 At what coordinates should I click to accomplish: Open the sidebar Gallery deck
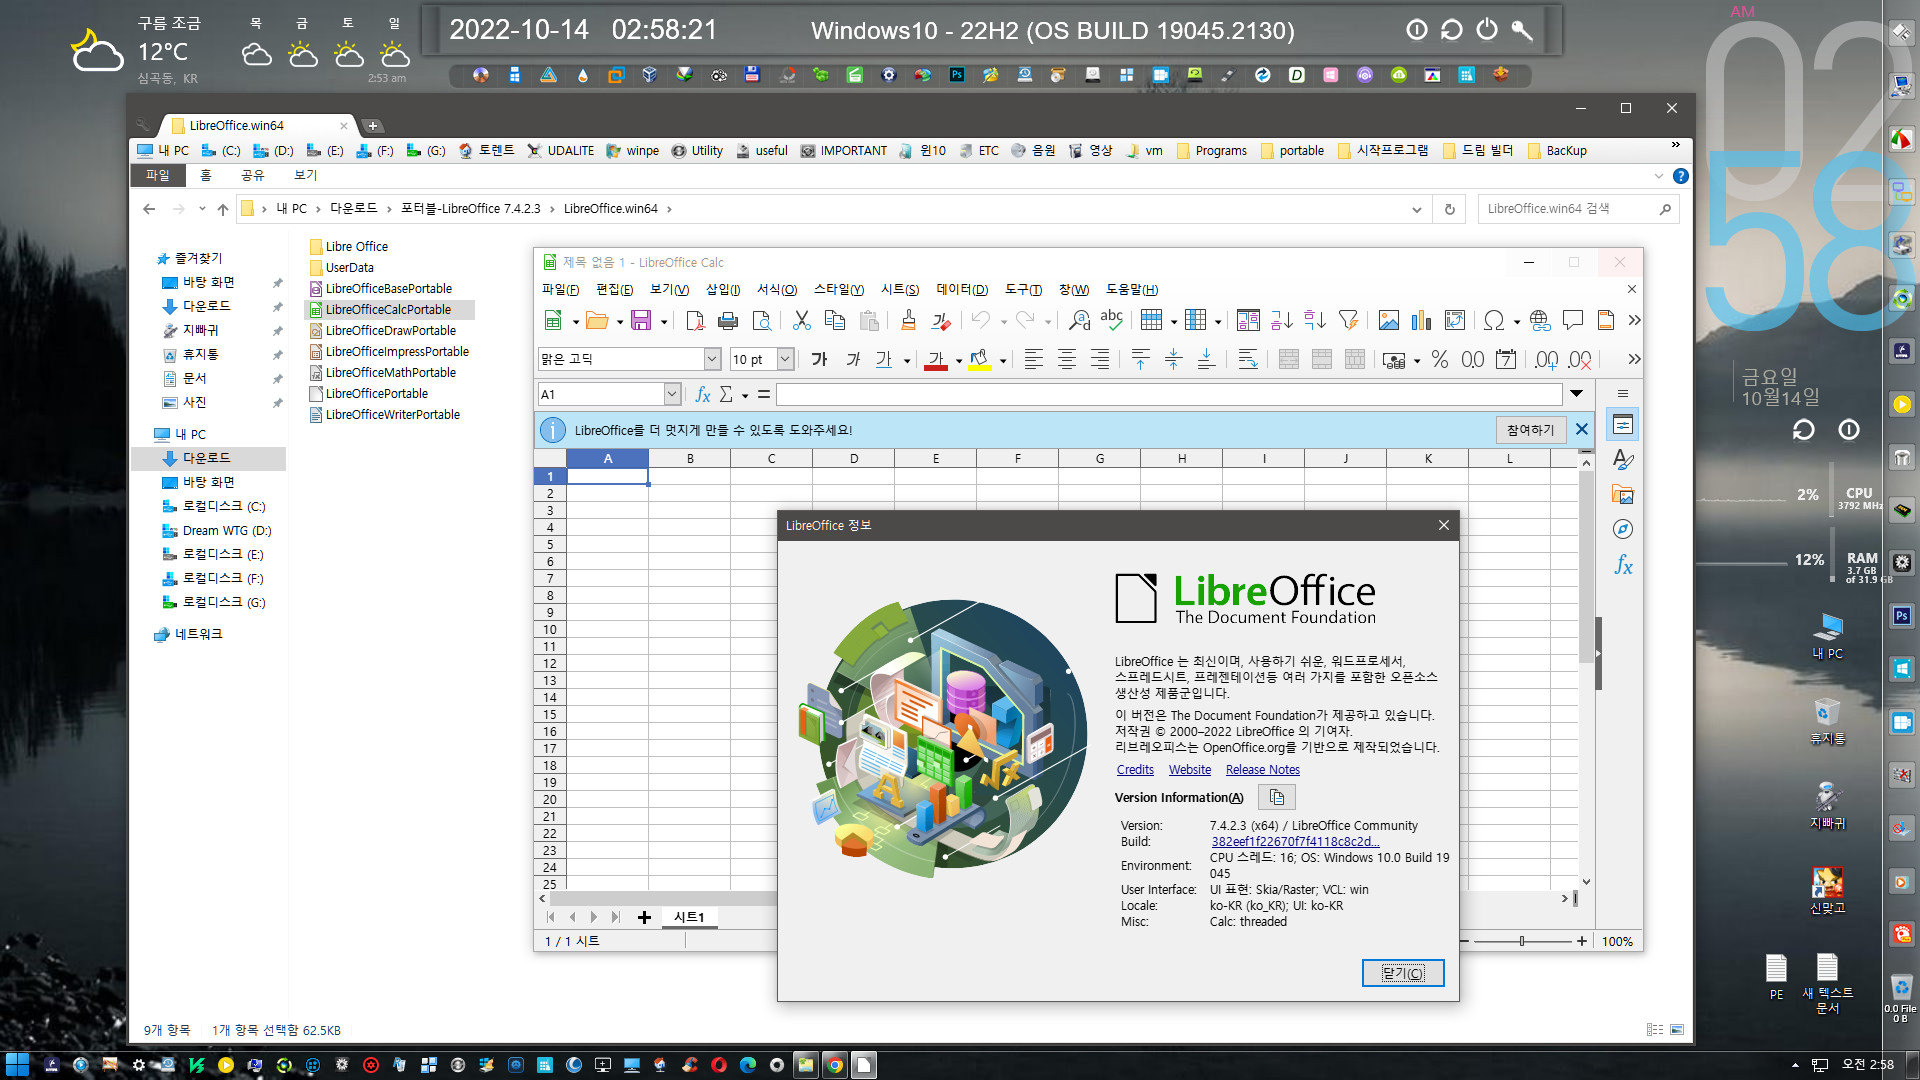tap(1622, 494)
